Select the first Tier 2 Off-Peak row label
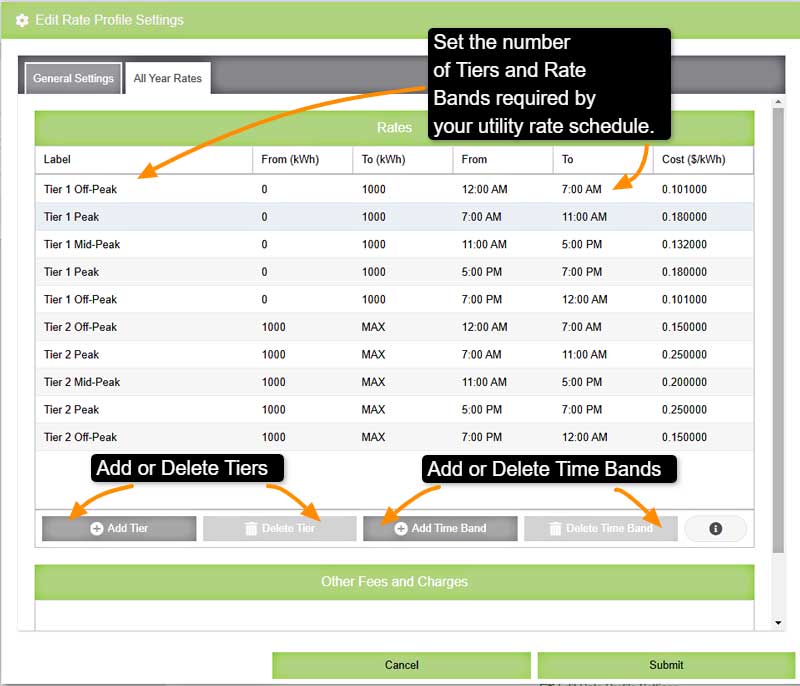 tap(80, 327)
